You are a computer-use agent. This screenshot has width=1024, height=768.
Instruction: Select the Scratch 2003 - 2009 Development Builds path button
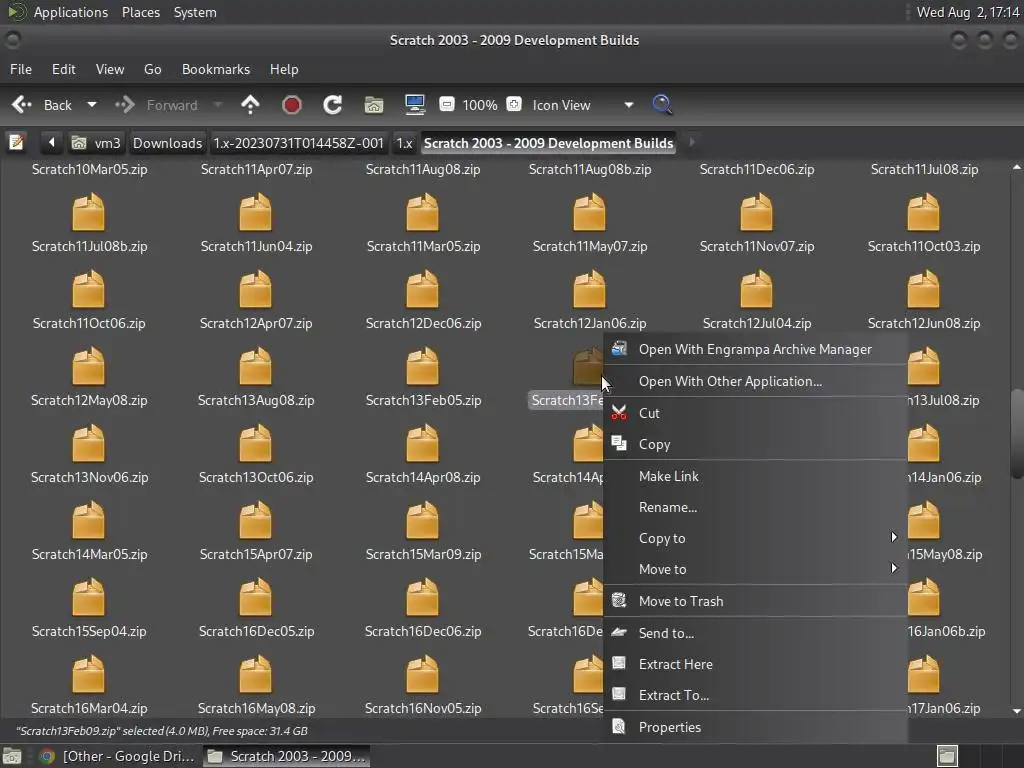coord(549,143)
